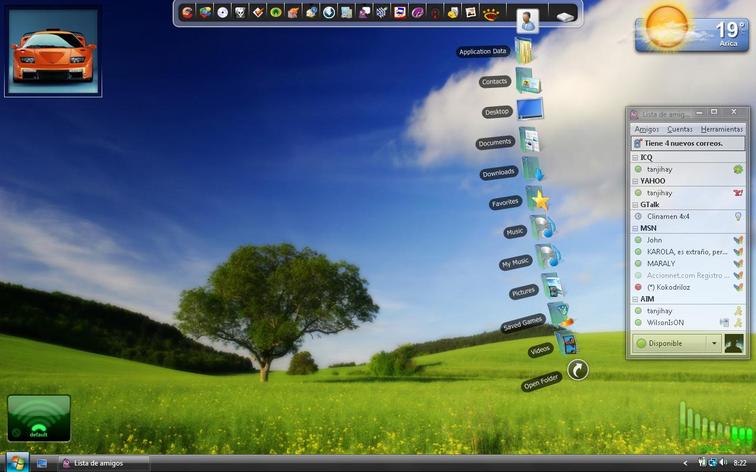Select the WilsonIsON contact in AIM
756x472 pixels.
[x=688, y=323]
